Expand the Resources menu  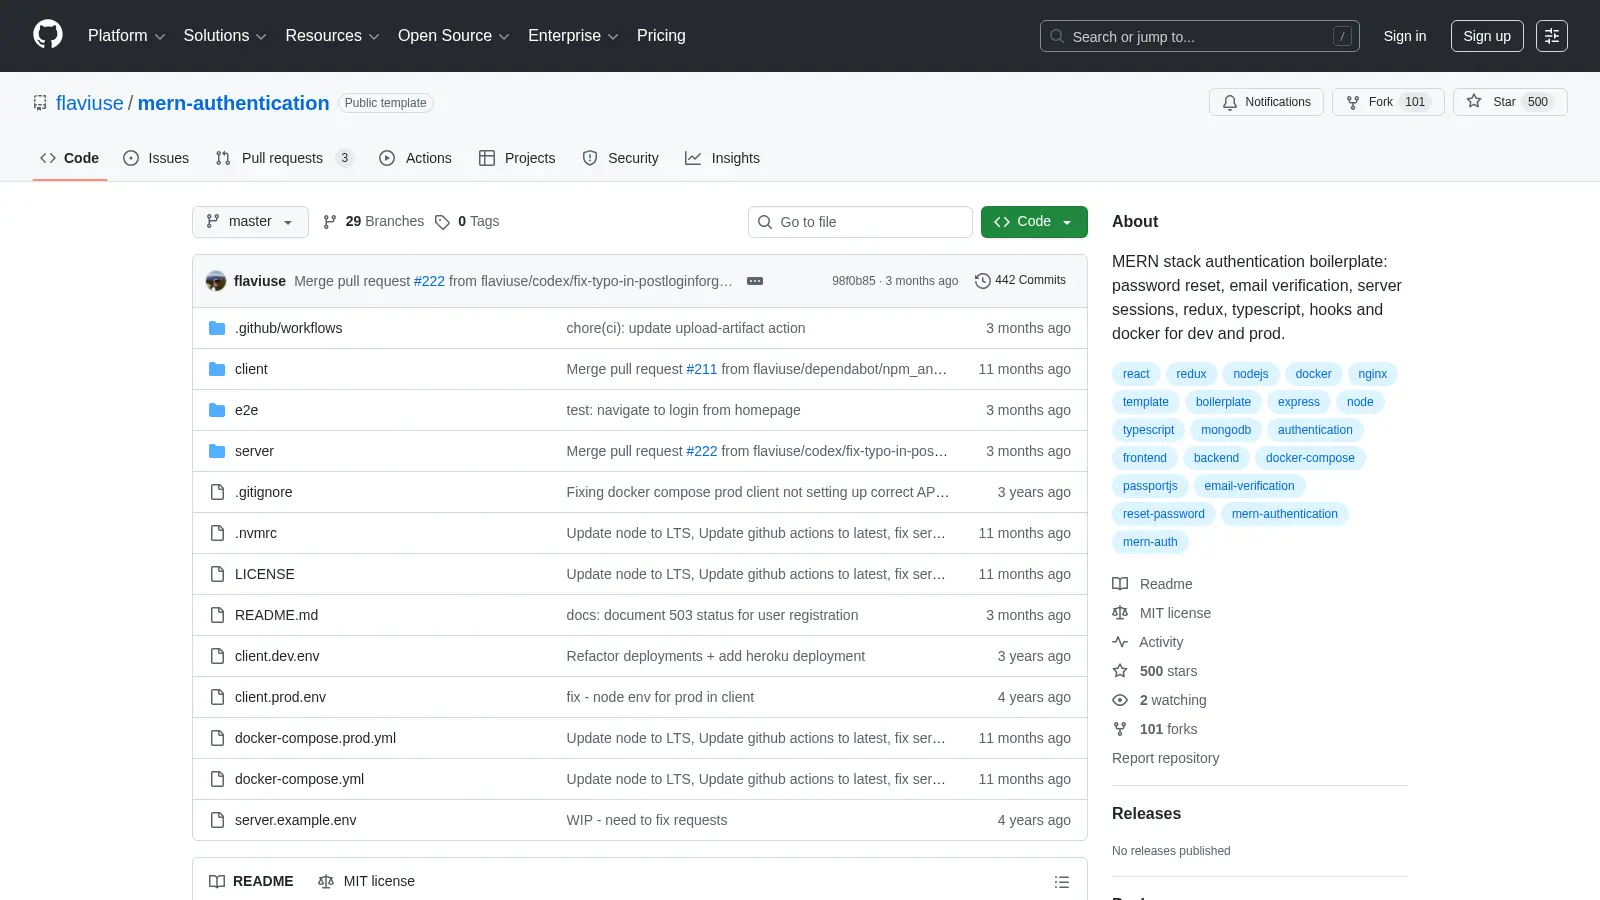(332, 36)
